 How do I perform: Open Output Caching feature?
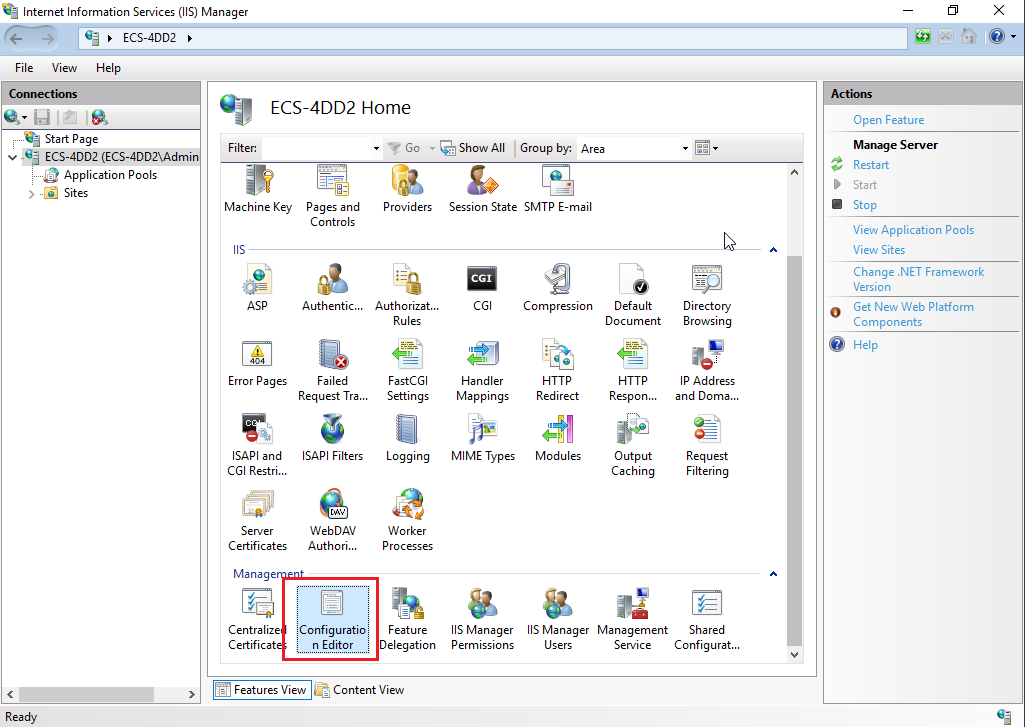coord(632,445)
